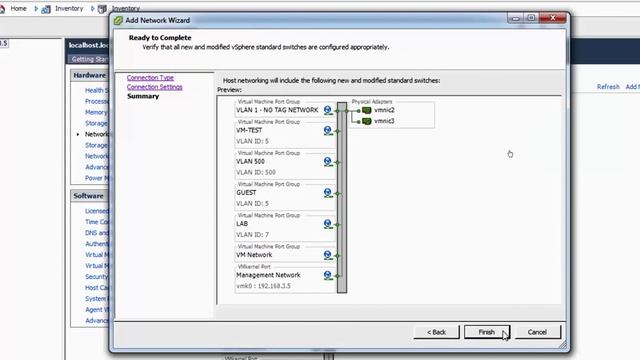Image resolution: width=640 pixels, height=360 pixels.
Task: Click the globe icon beside VLAN 1 - NO TAG NETWORK
Action: click(328, 110)
